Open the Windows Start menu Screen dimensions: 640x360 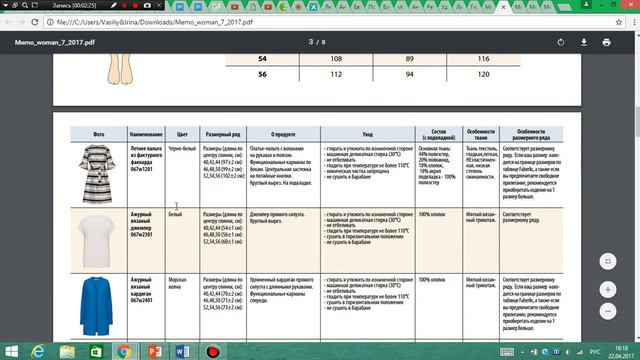pos(11,351)
